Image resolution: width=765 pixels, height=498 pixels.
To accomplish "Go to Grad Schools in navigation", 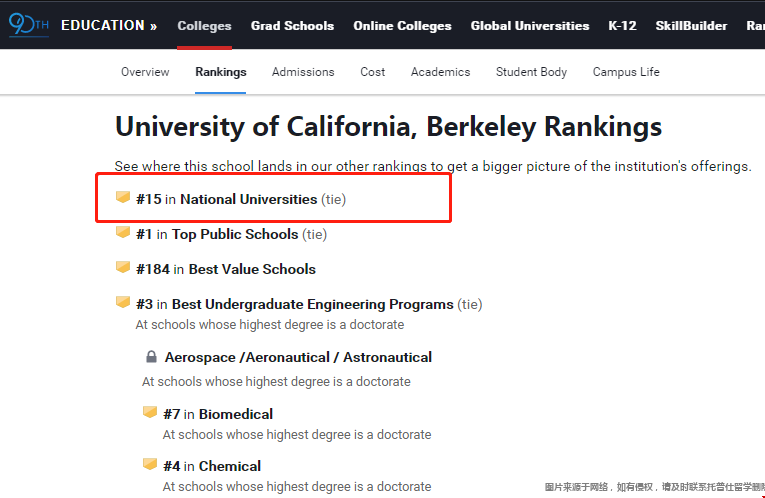I will tap(292, 26).
